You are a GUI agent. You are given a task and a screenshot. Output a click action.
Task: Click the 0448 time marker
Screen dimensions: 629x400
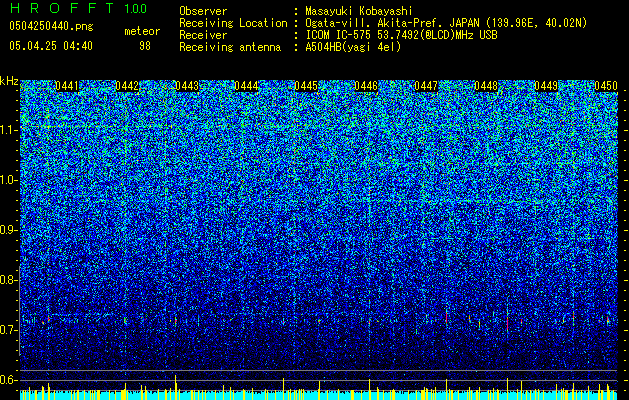pos(486,86)
